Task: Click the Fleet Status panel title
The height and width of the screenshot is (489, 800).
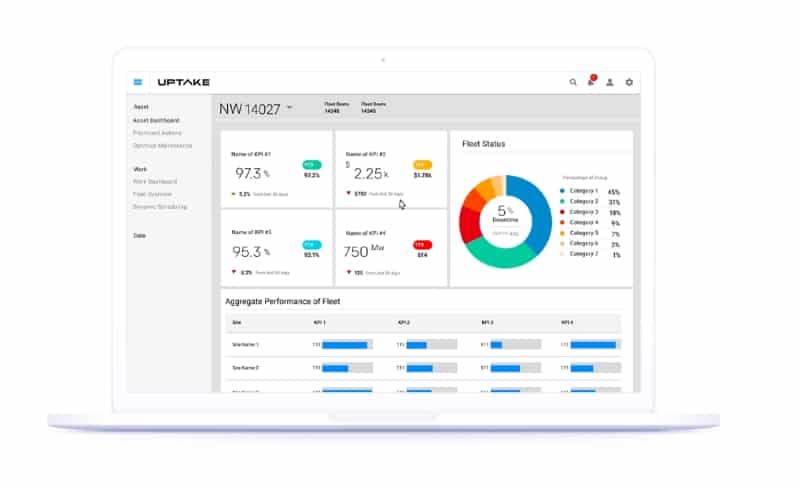Action: [483, 144]
